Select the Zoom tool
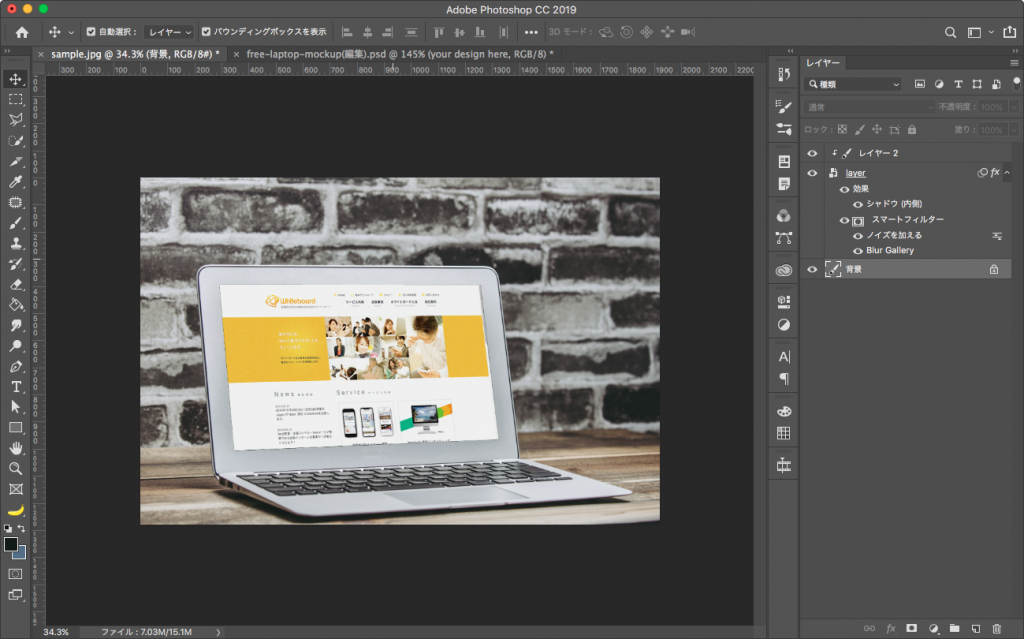The height and width of the screenshot is (639, 1024). click(13, 468)
